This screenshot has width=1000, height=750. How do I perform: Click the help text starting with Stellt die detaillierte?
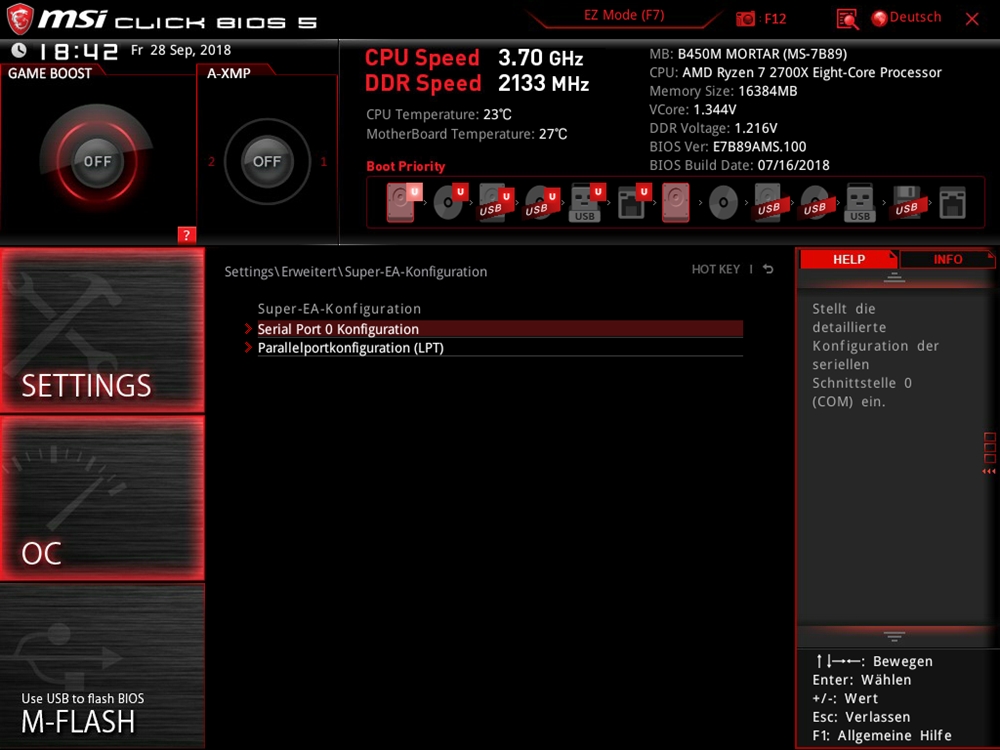click(x=875, y=355)
